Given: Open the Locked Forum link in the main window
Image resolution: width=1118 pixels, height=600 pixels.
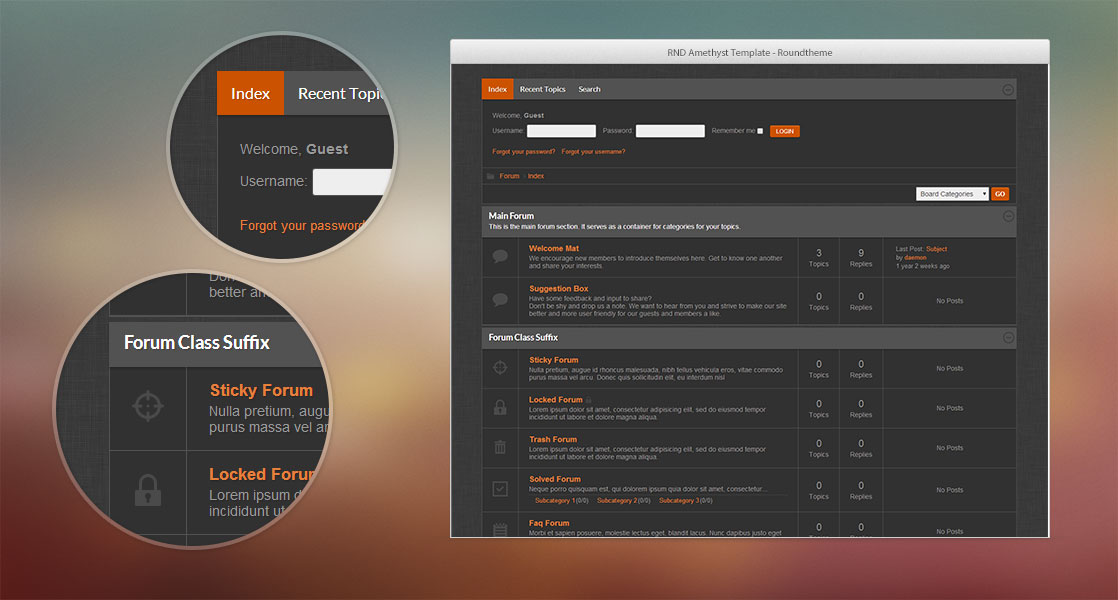Looking at the screenshot, I should click(555, 400).
